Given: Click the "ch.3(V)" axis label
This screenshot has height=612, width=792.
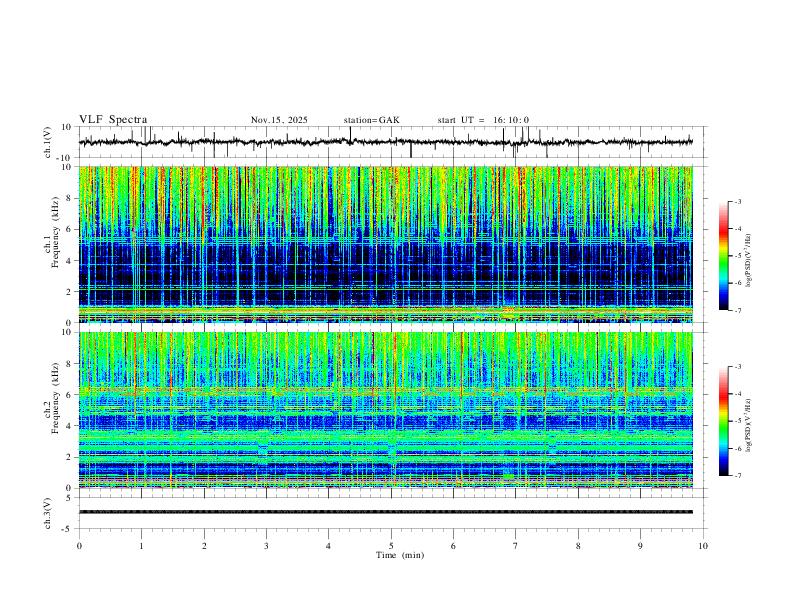Looking at the screenshot, I should pos(48,514).
